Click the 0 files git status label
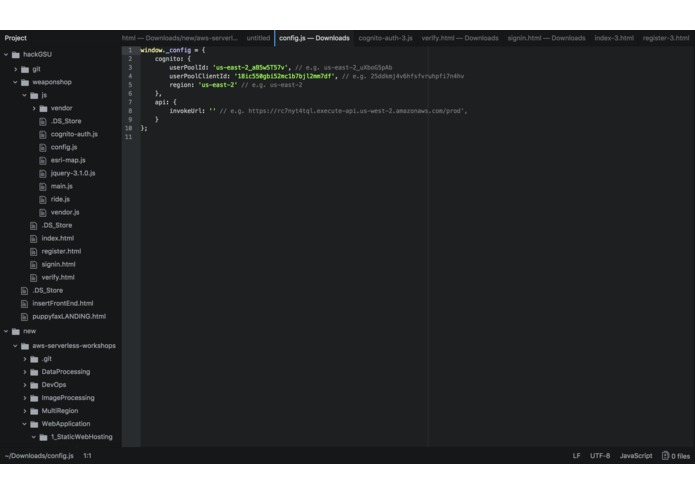 [680, 456]
